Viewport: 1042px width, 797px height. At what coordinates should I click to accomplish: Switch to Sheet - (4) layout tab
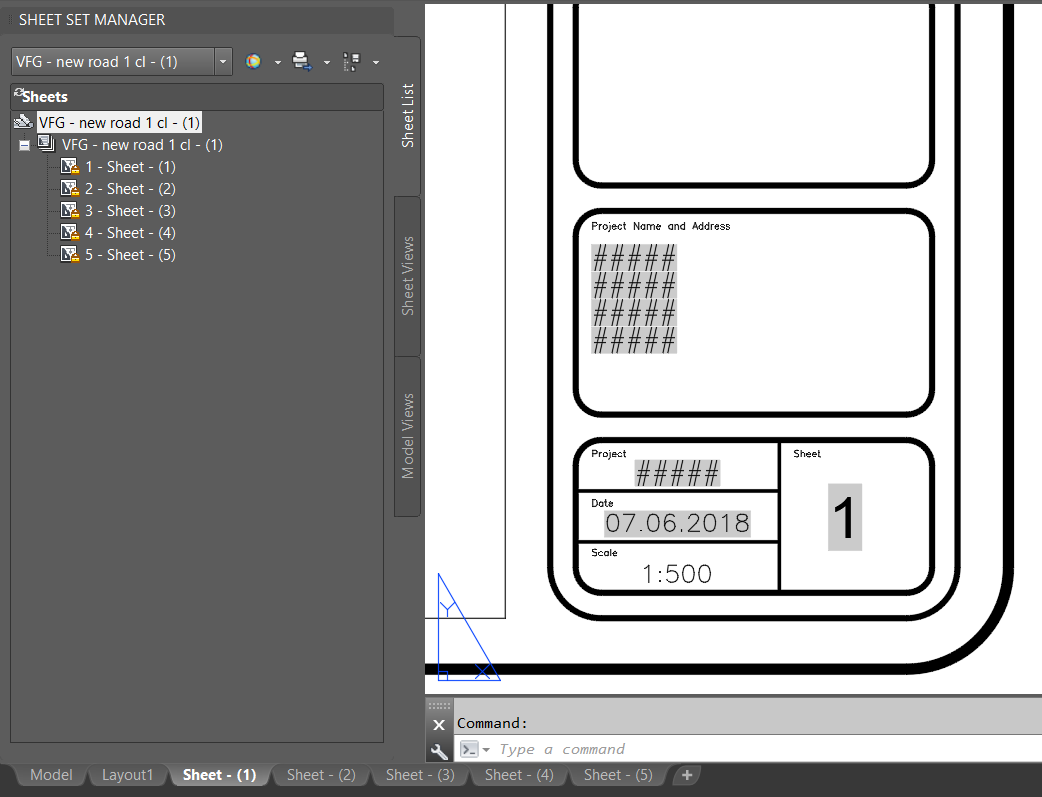tap(519, 775)
